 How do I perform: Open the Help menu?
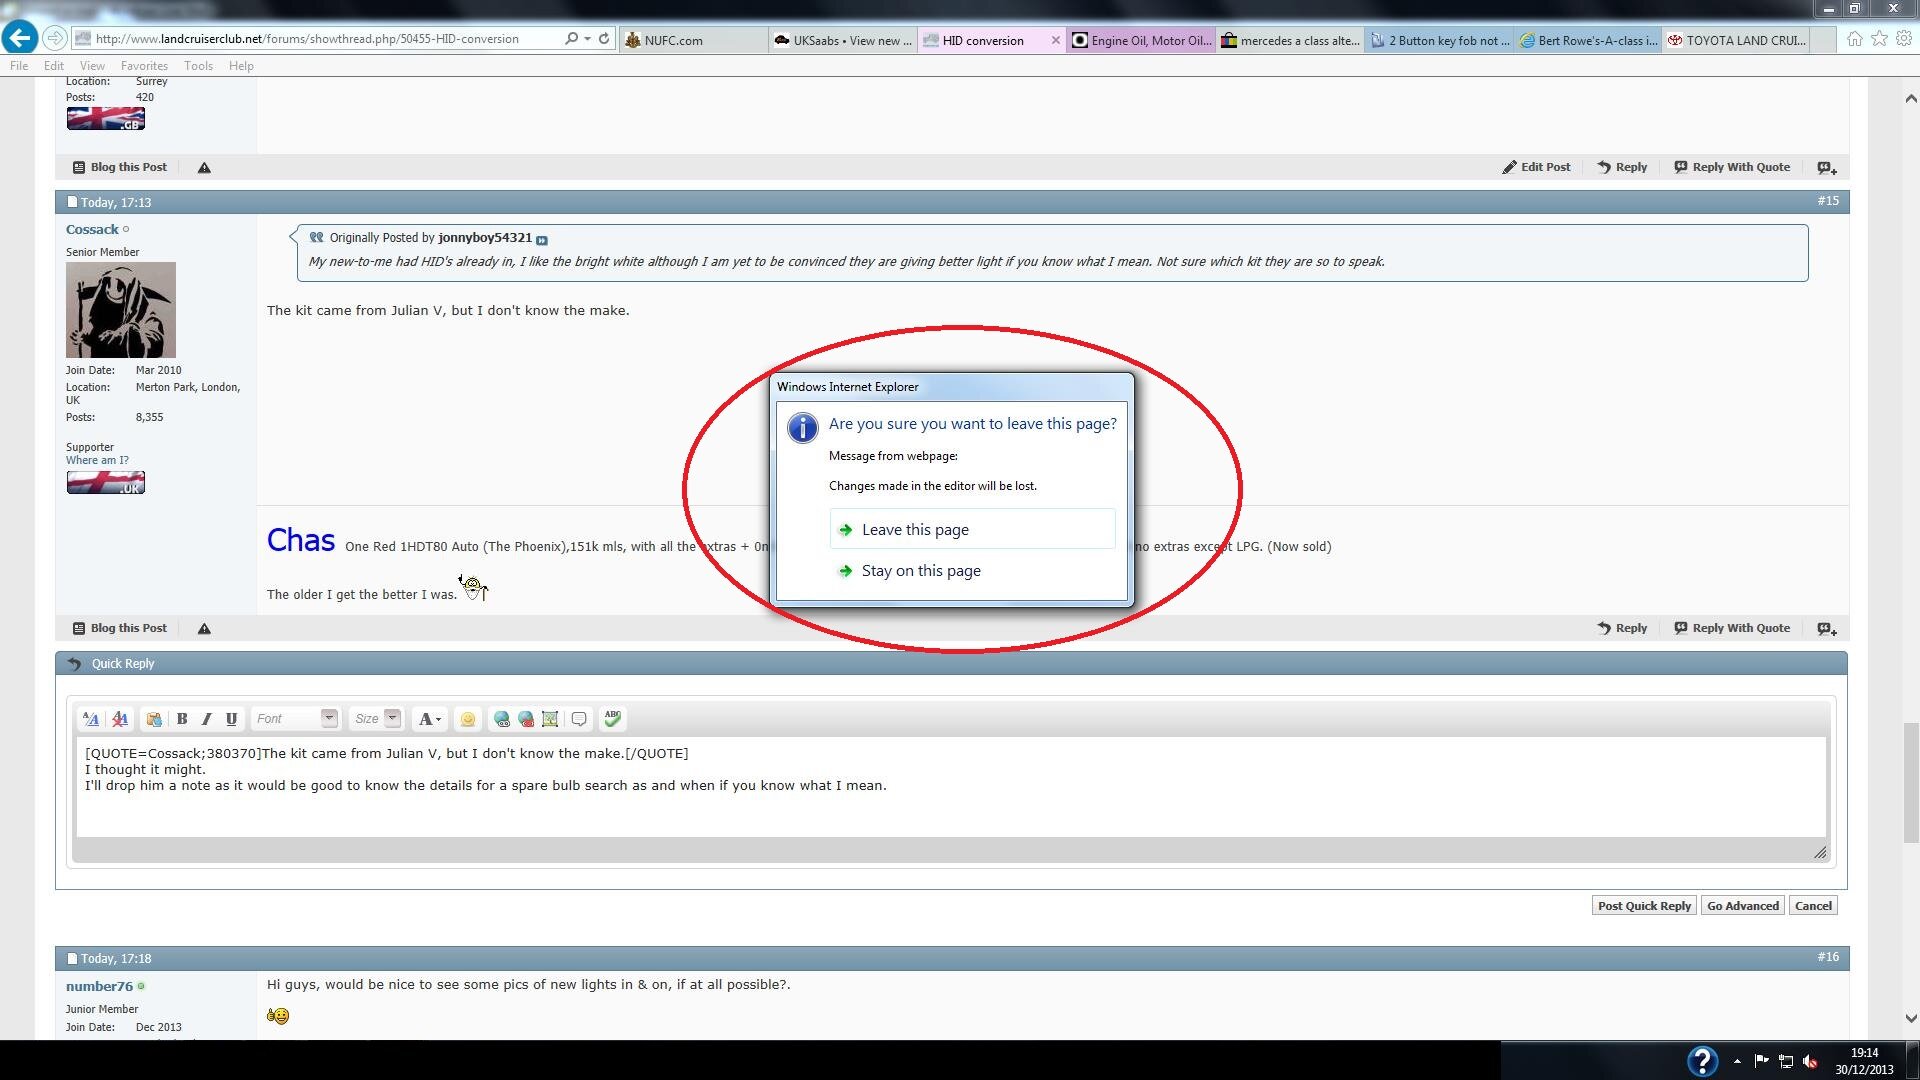[241, 66]
